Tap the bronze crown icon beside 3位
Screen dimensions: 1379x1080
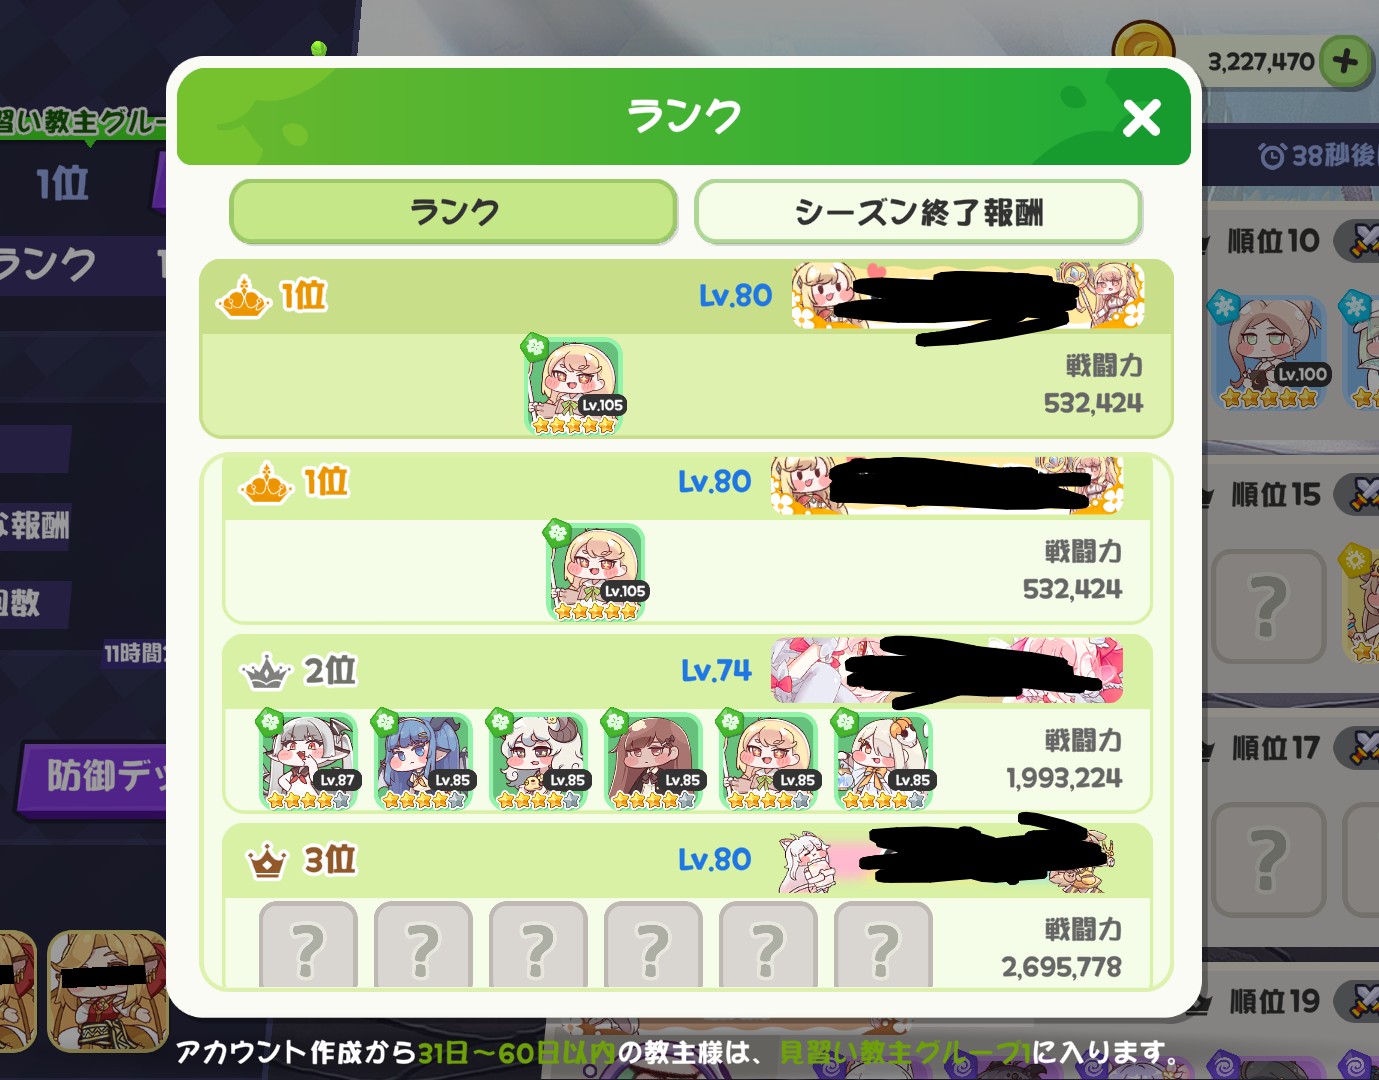[x=267, y=860]
